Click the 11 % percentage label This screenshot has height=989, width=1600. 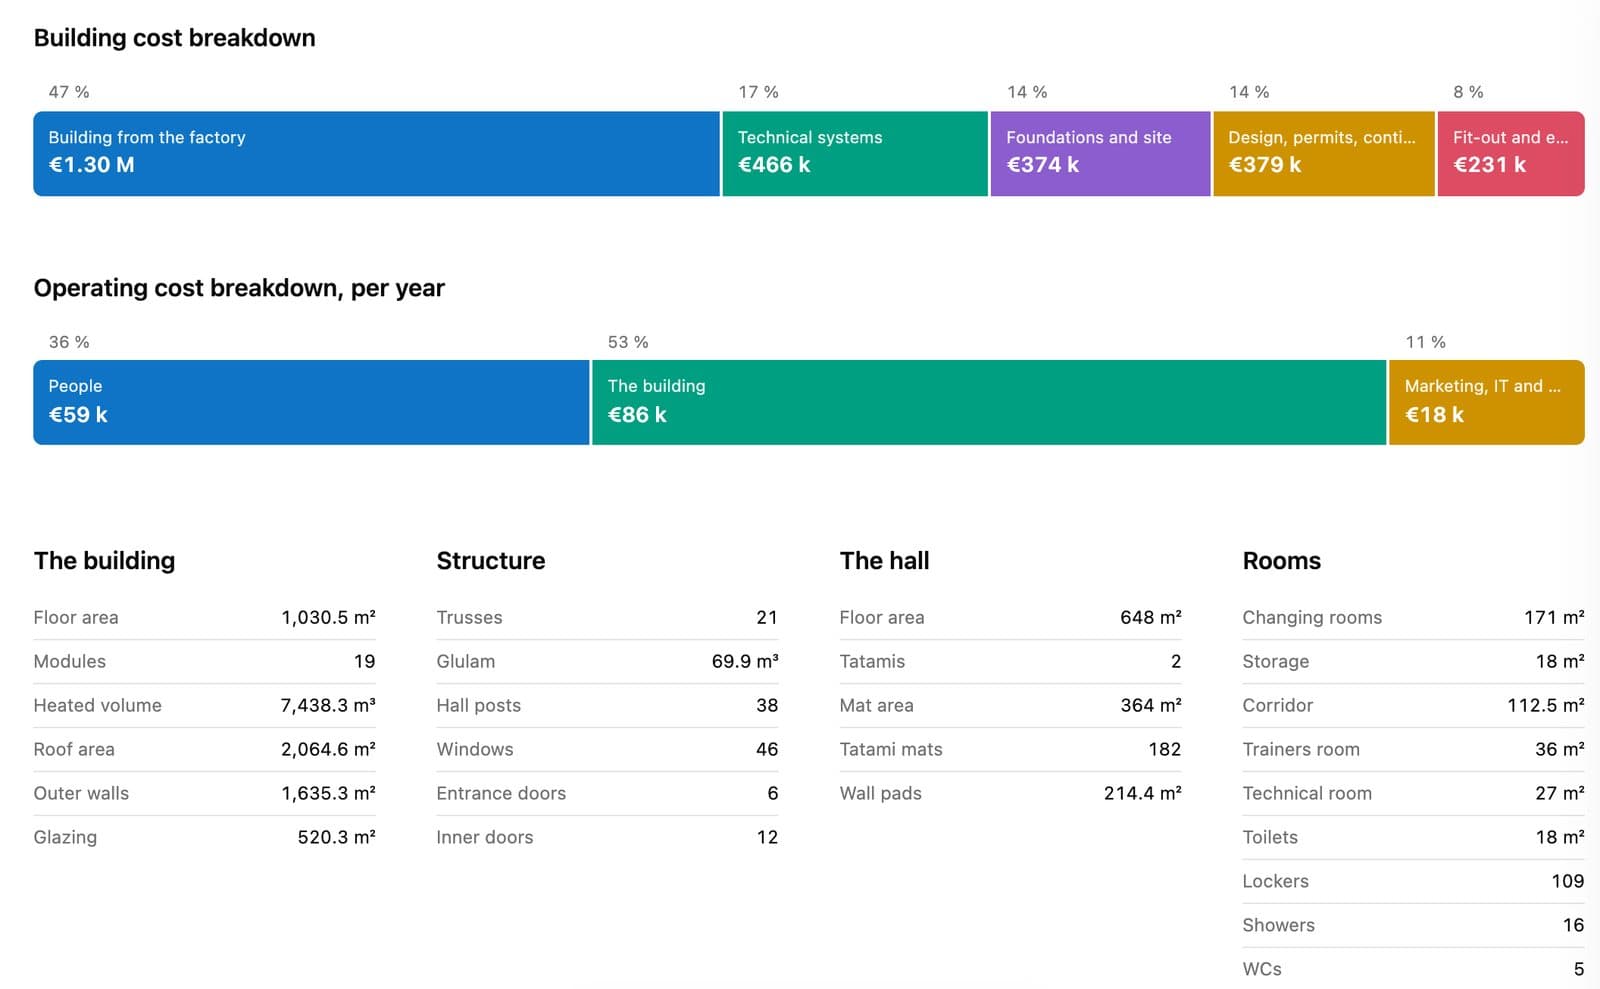tap(1425, 342)
